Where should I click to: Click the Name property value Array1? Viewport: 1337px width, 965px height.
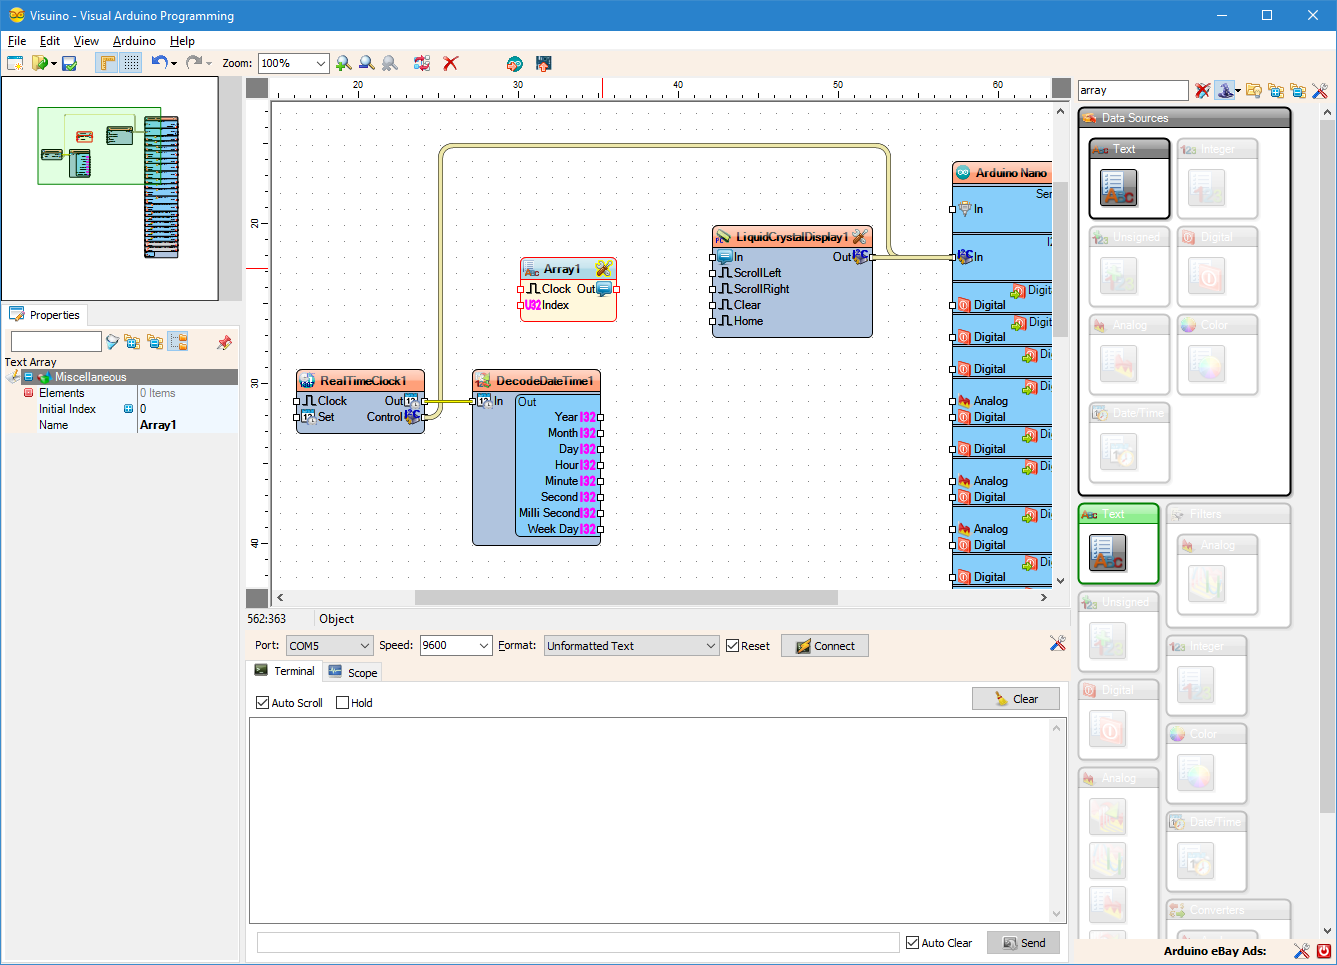click(x=187, y=425)
